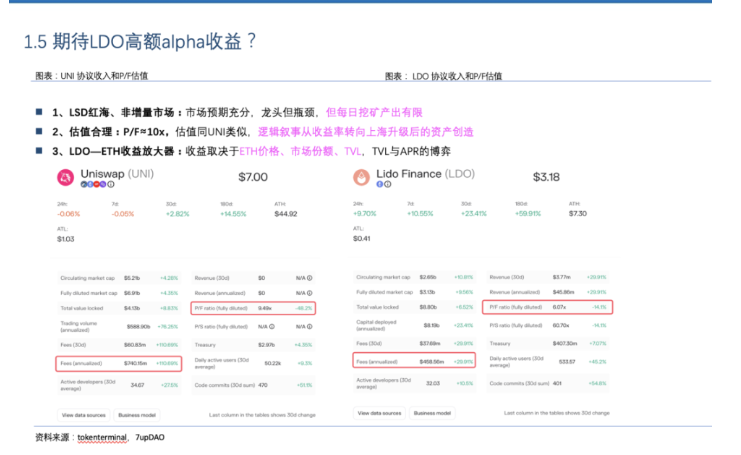Click Lido Daily active users value 533.57
741x455 pixels.
[567, 362]
